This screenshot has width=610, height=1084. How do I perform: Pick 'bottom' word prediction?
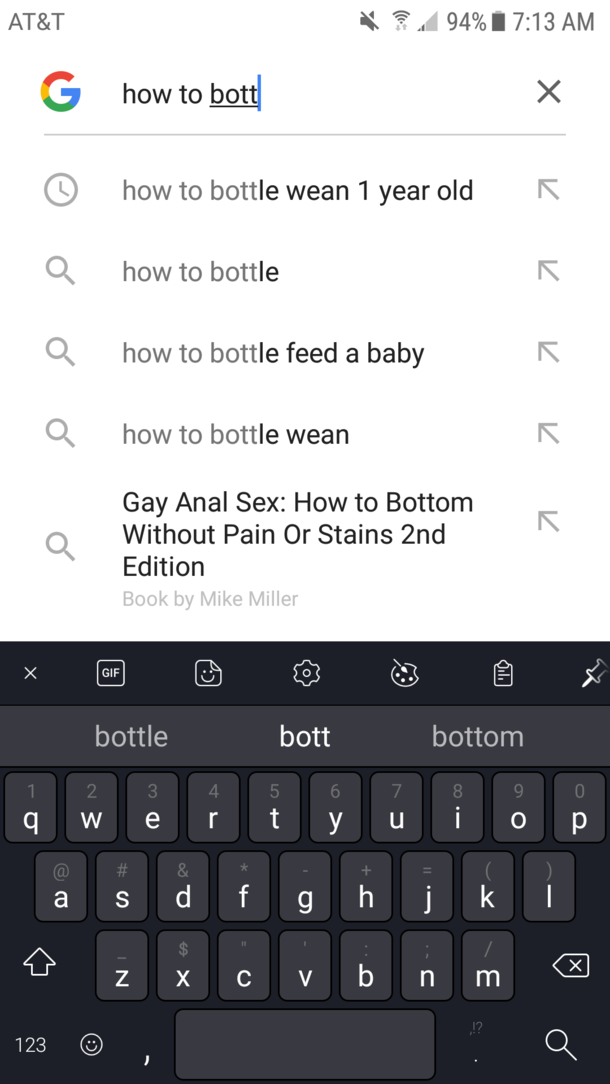click(x=477, y=737)
